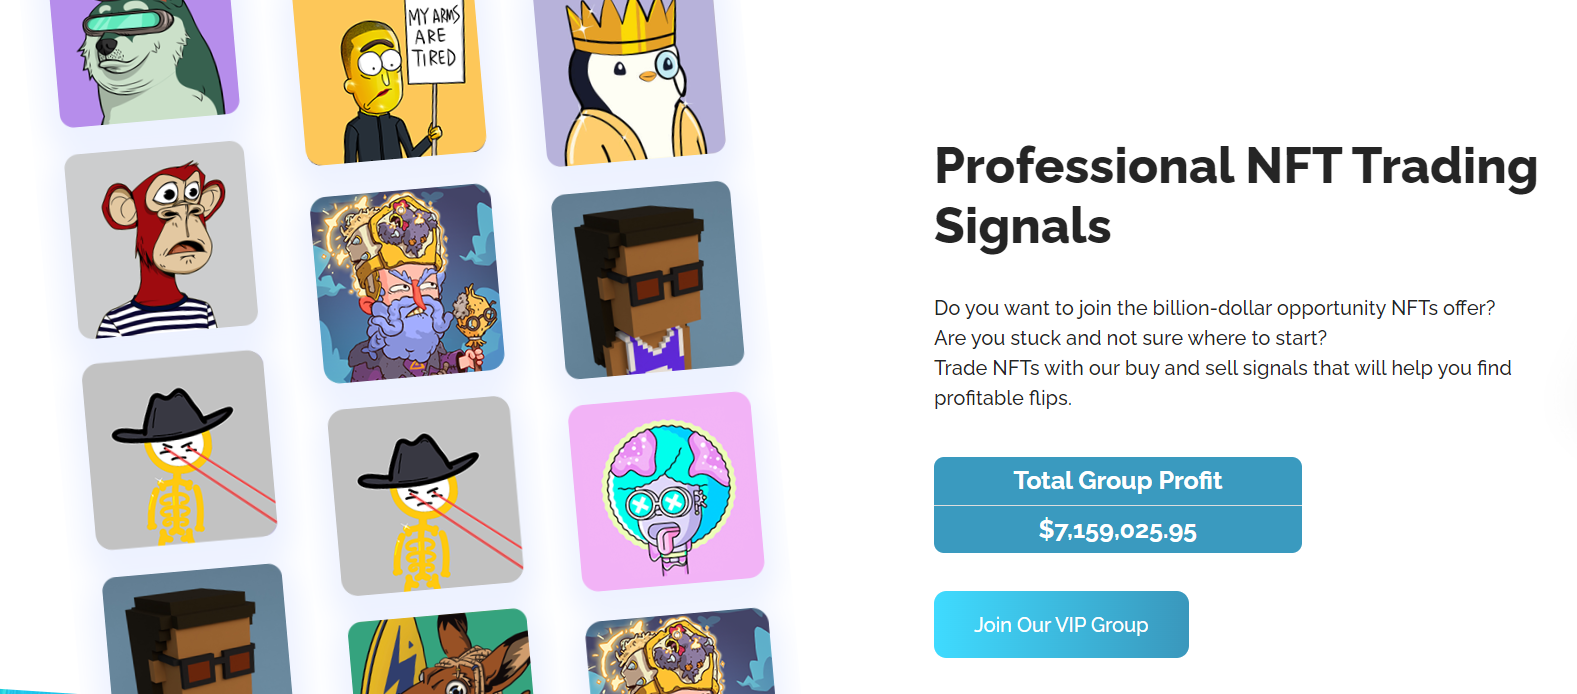The height and width of the screenshot is (694, 1577).
Task: Click the Professional NFT Trading Signals heading
Action: [1236, 195]
